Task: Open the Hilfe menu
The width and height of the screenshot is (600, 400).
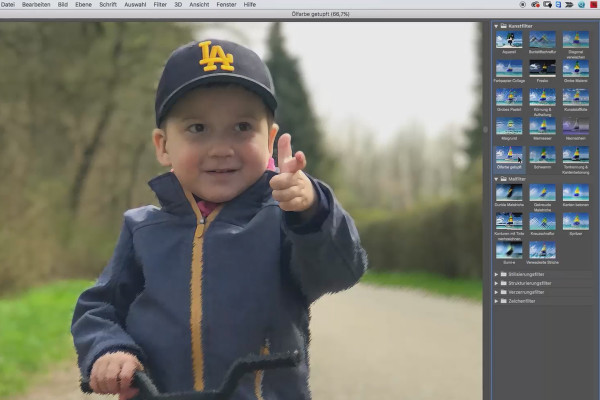Action: [x=250, y=5]
